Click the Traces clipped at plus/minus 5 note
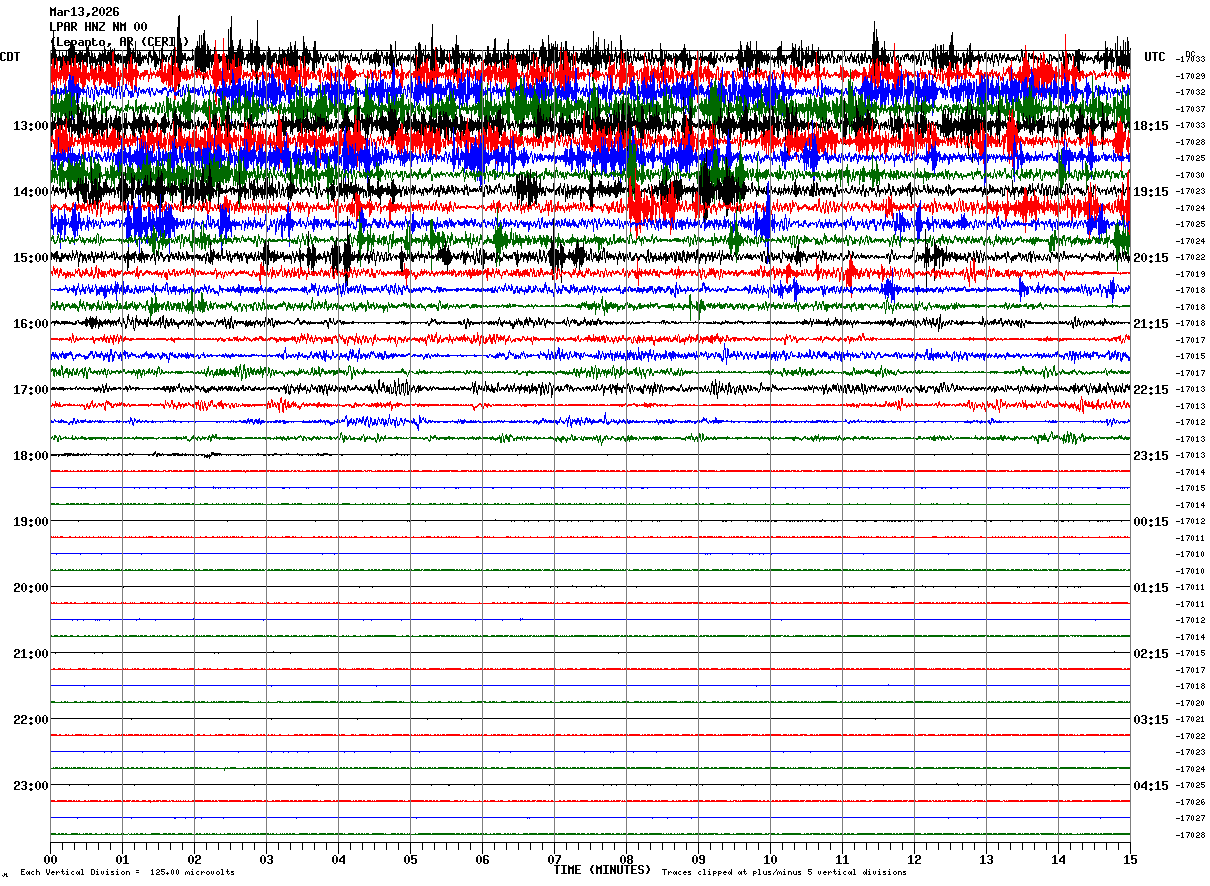 tap(784, 873)
